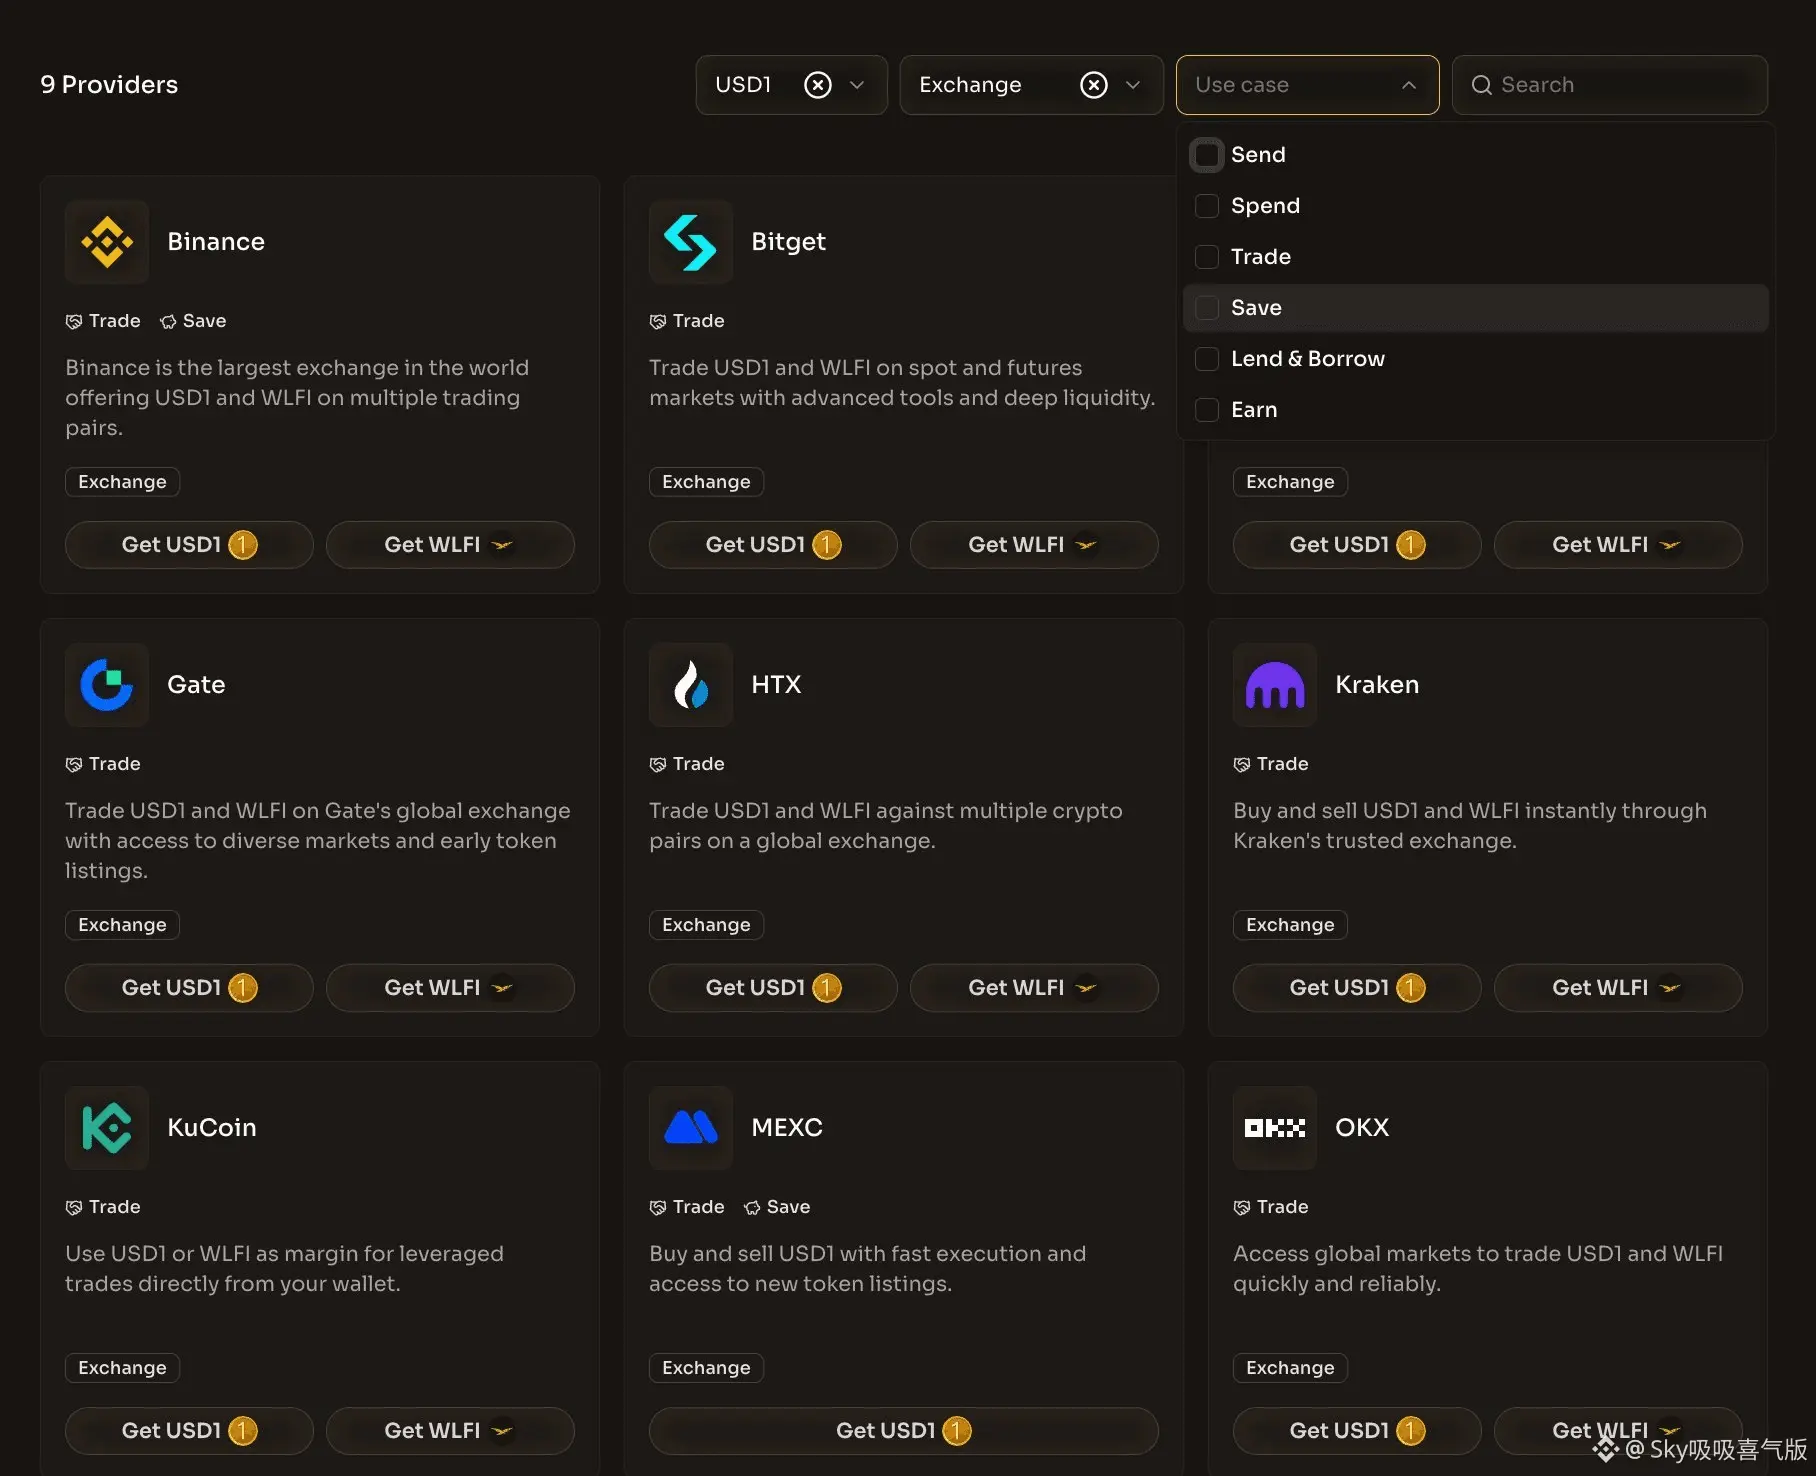
Task: Expand the USD1 token dropdown arrow
Action: 857,85
